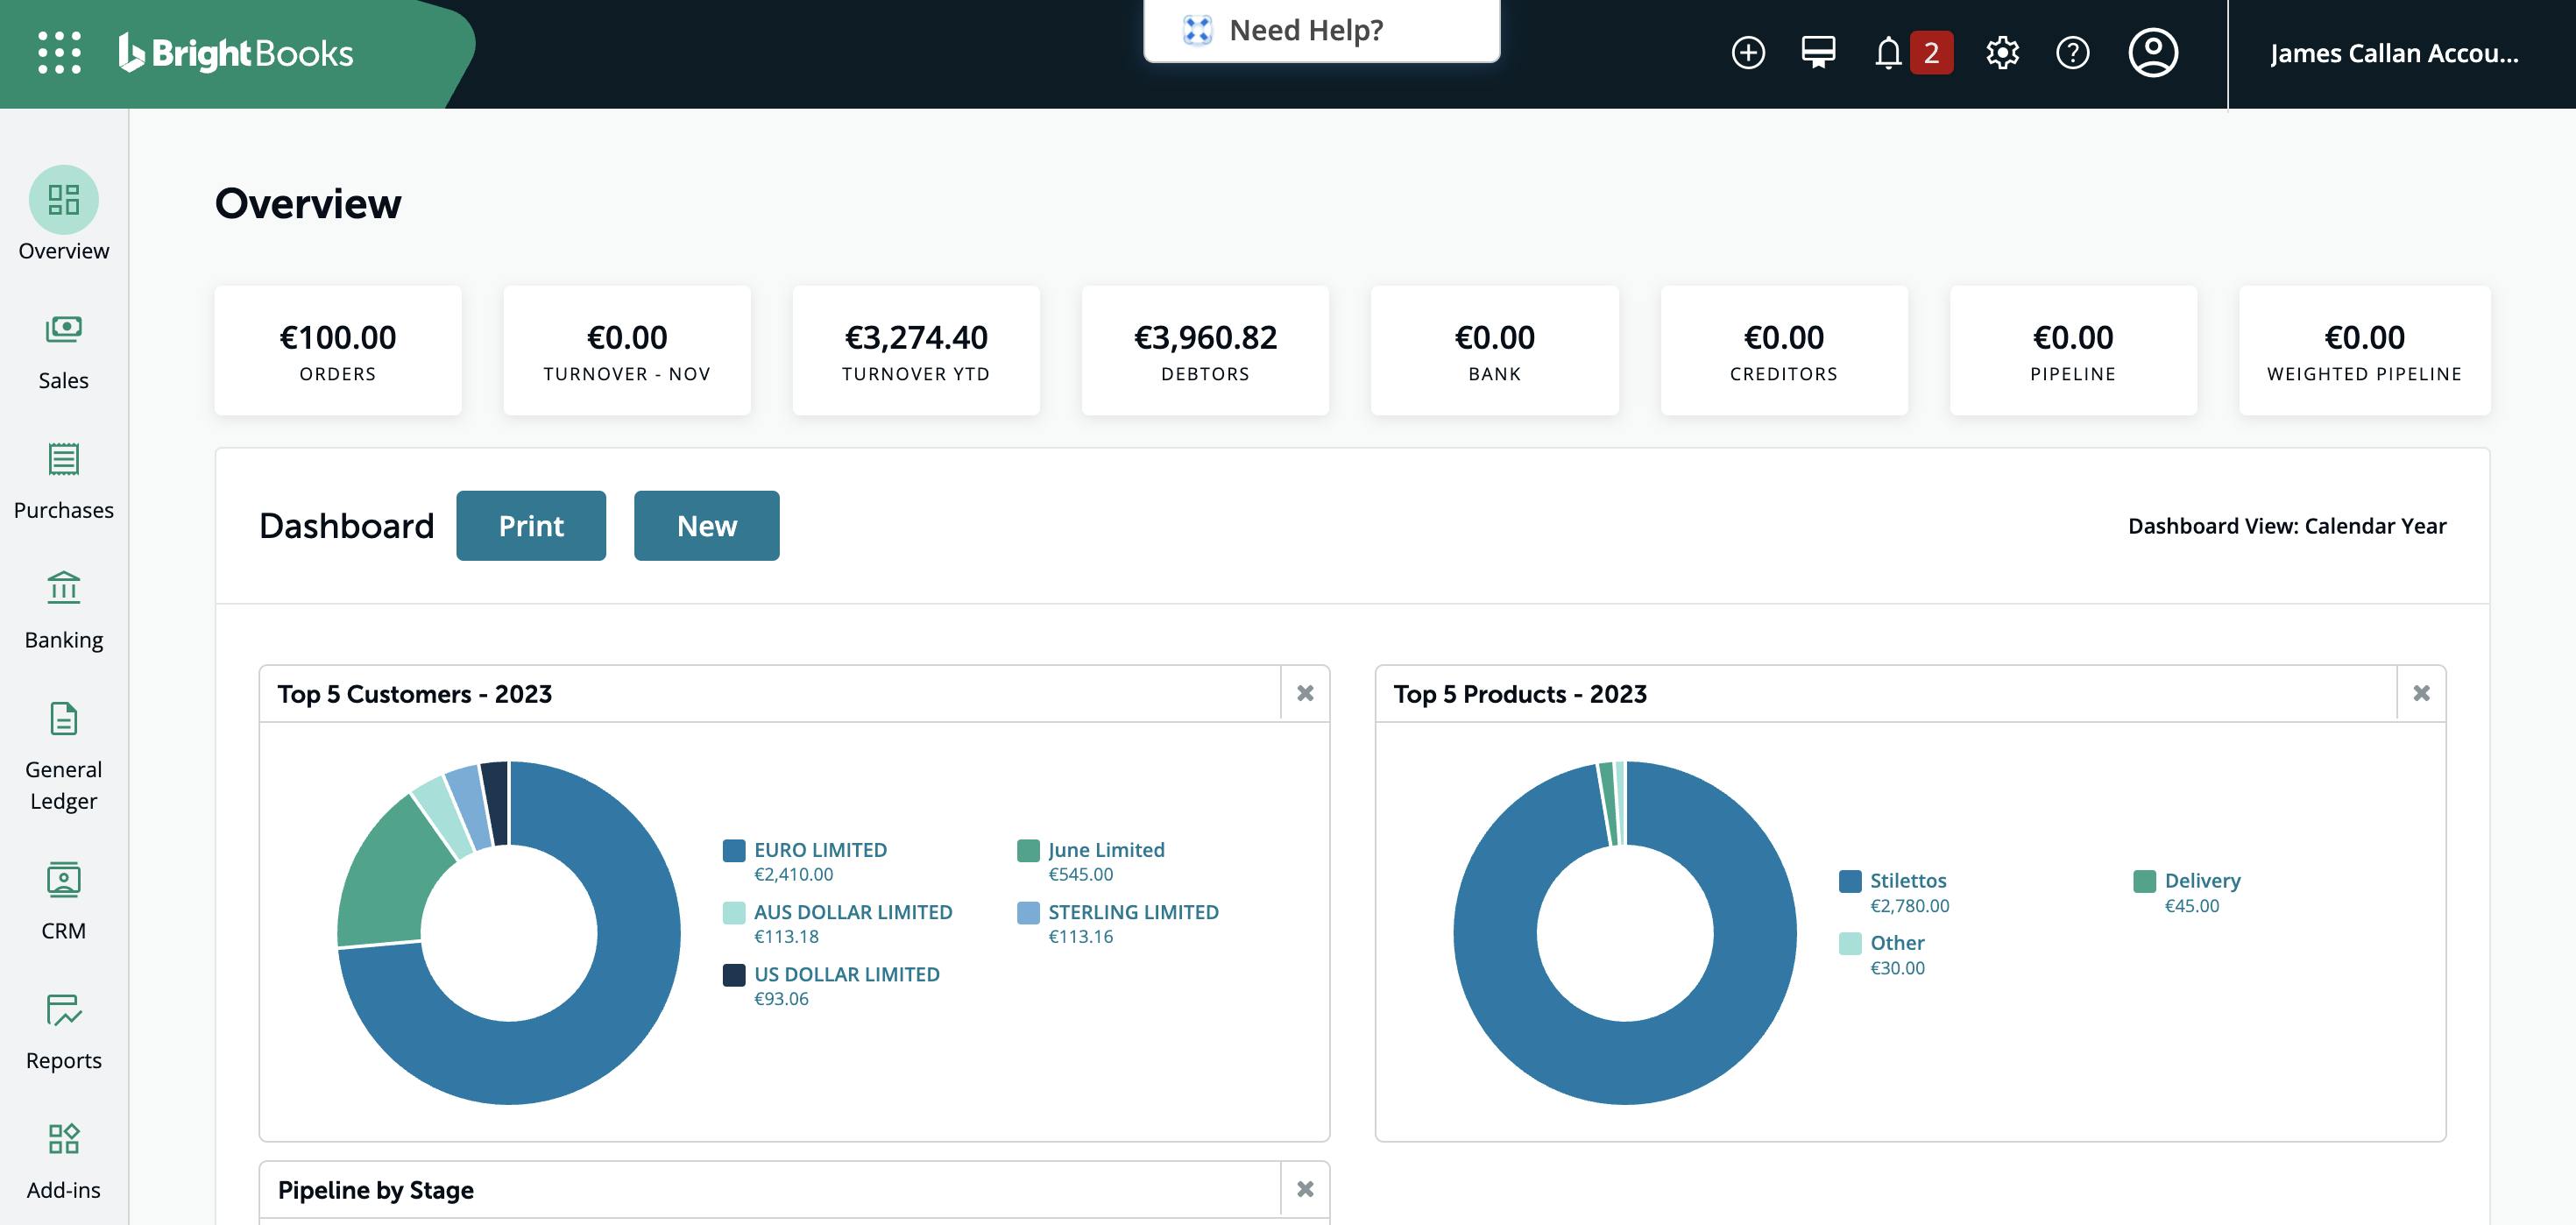Click the red notification count badge
This screenshot has height=1225, width=2576.
tap(1931, 53)
